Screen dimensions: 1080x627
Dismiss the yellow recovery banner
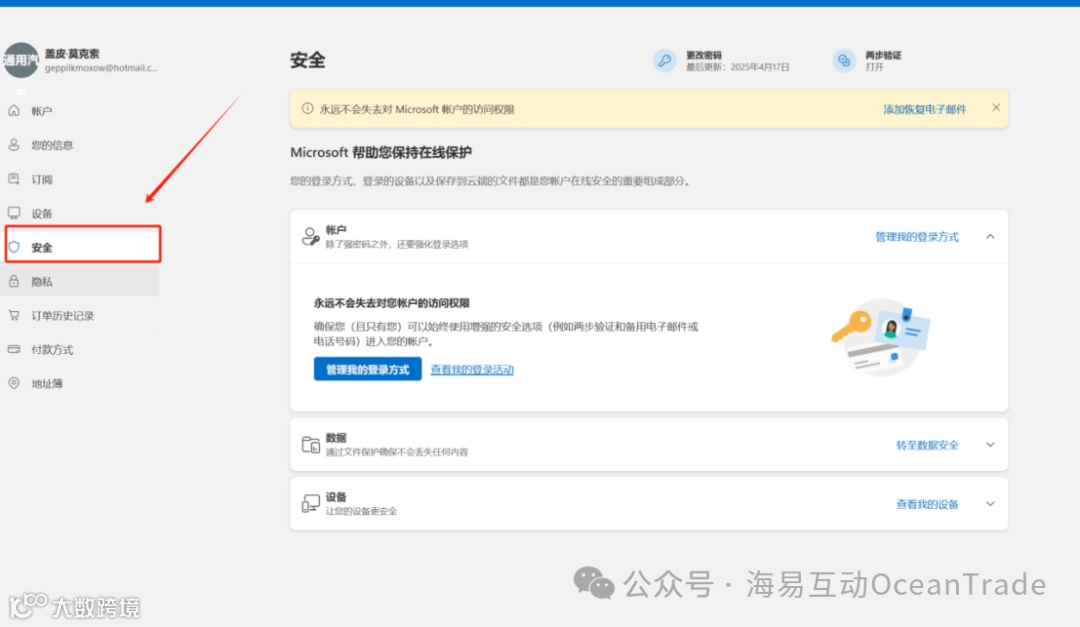point(996,107)
